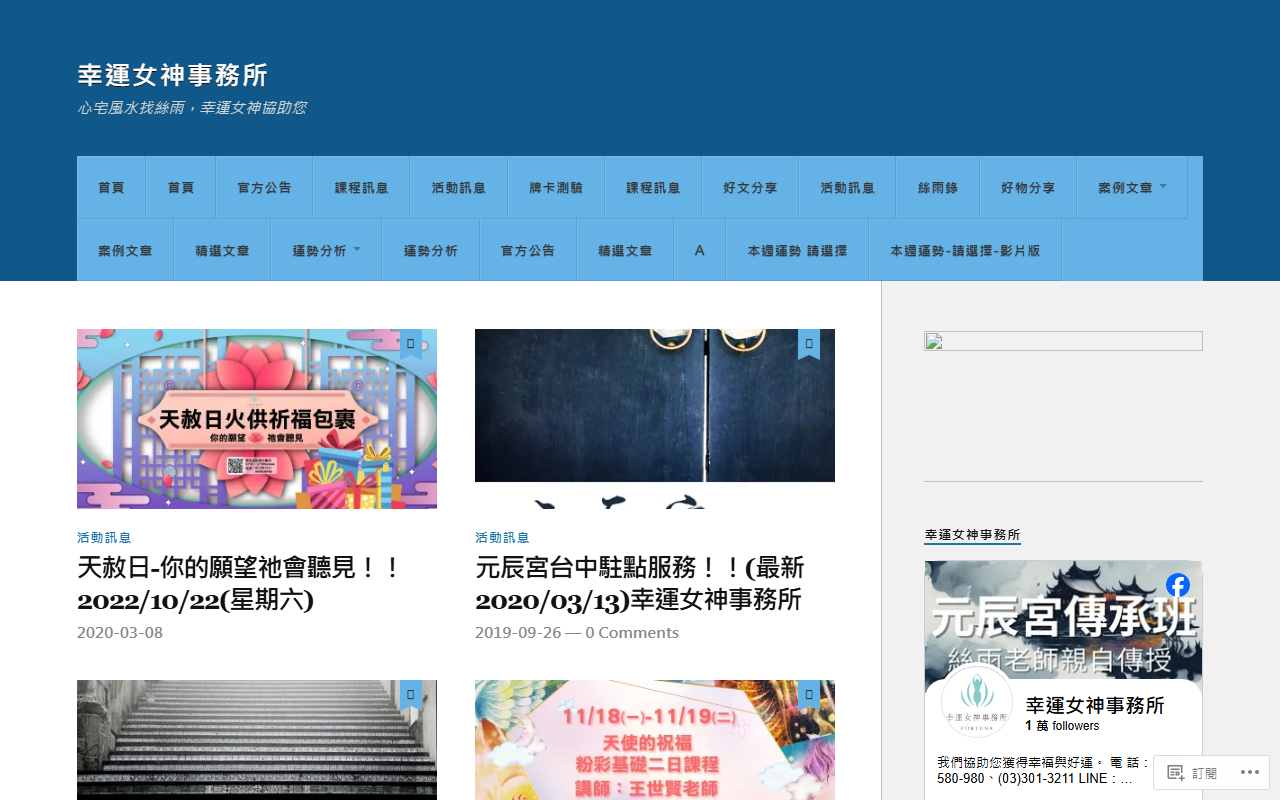The height and width of the screenshot is (800, 1280).
Task: Open the 元辰宮傳承班 Facebook cover image
Action: tap(1063, 620)
